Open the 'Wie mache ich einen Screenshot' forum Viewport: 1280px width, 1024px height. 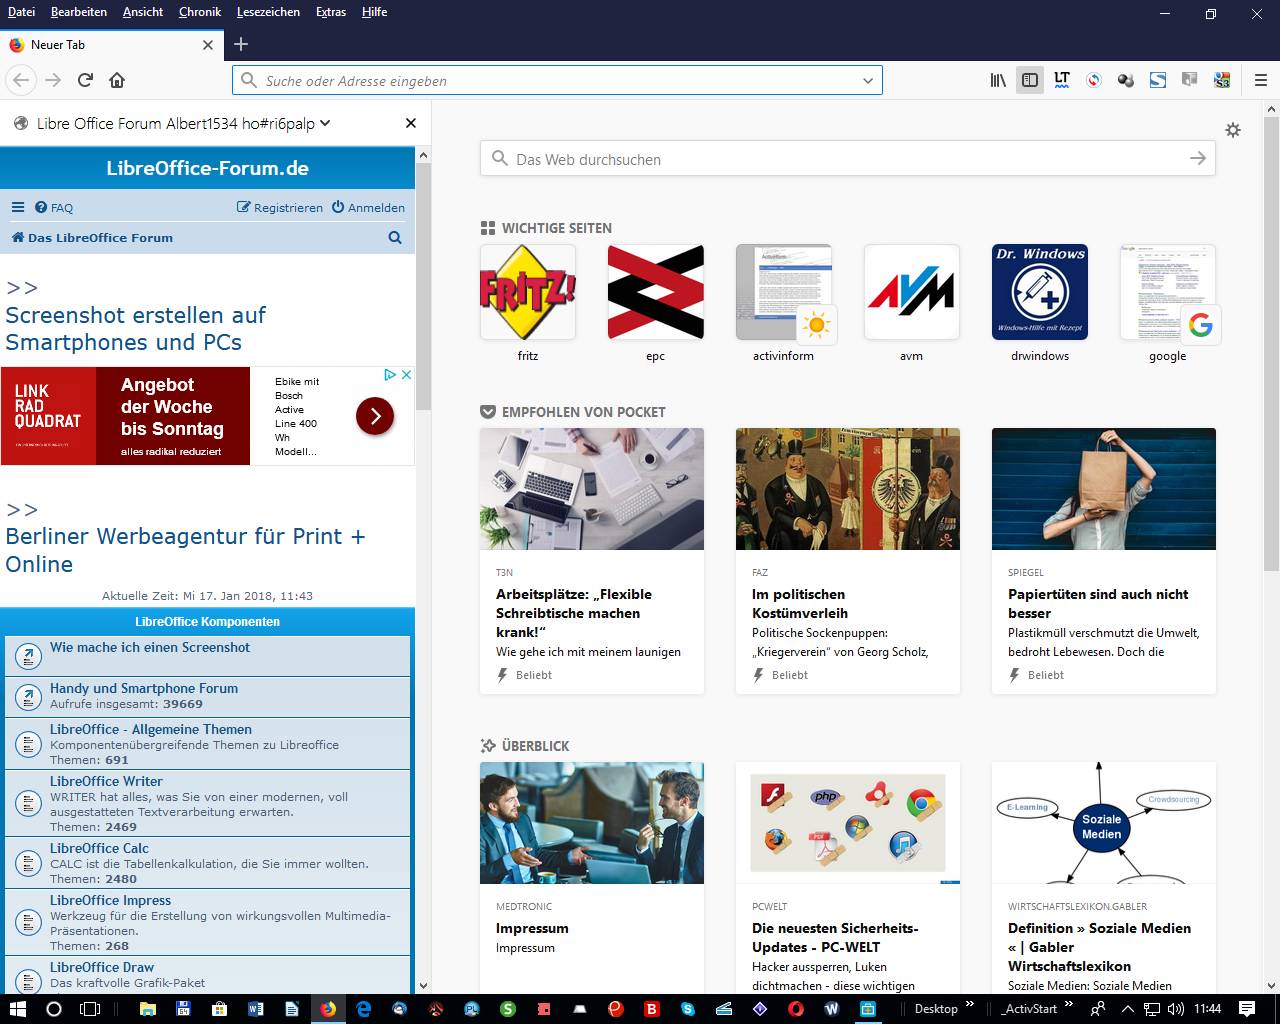click(150, 647)
